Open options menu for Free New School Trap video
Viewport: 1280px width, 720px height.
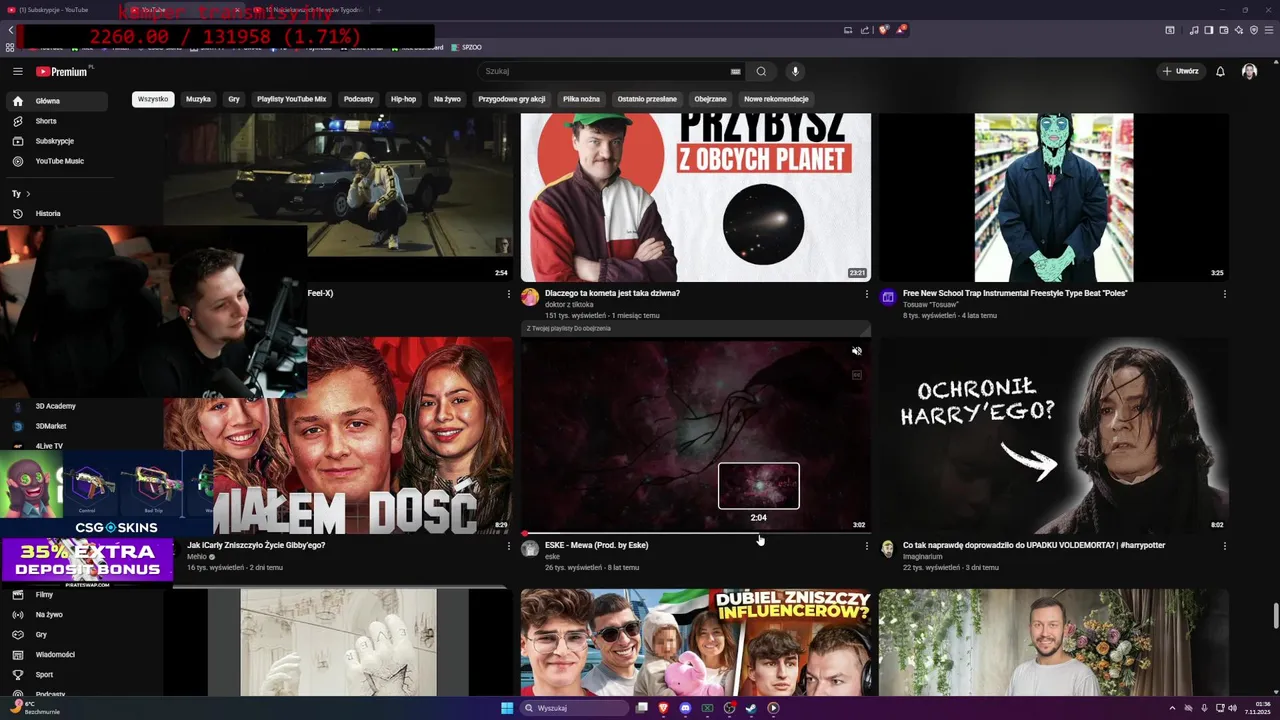1225,294
